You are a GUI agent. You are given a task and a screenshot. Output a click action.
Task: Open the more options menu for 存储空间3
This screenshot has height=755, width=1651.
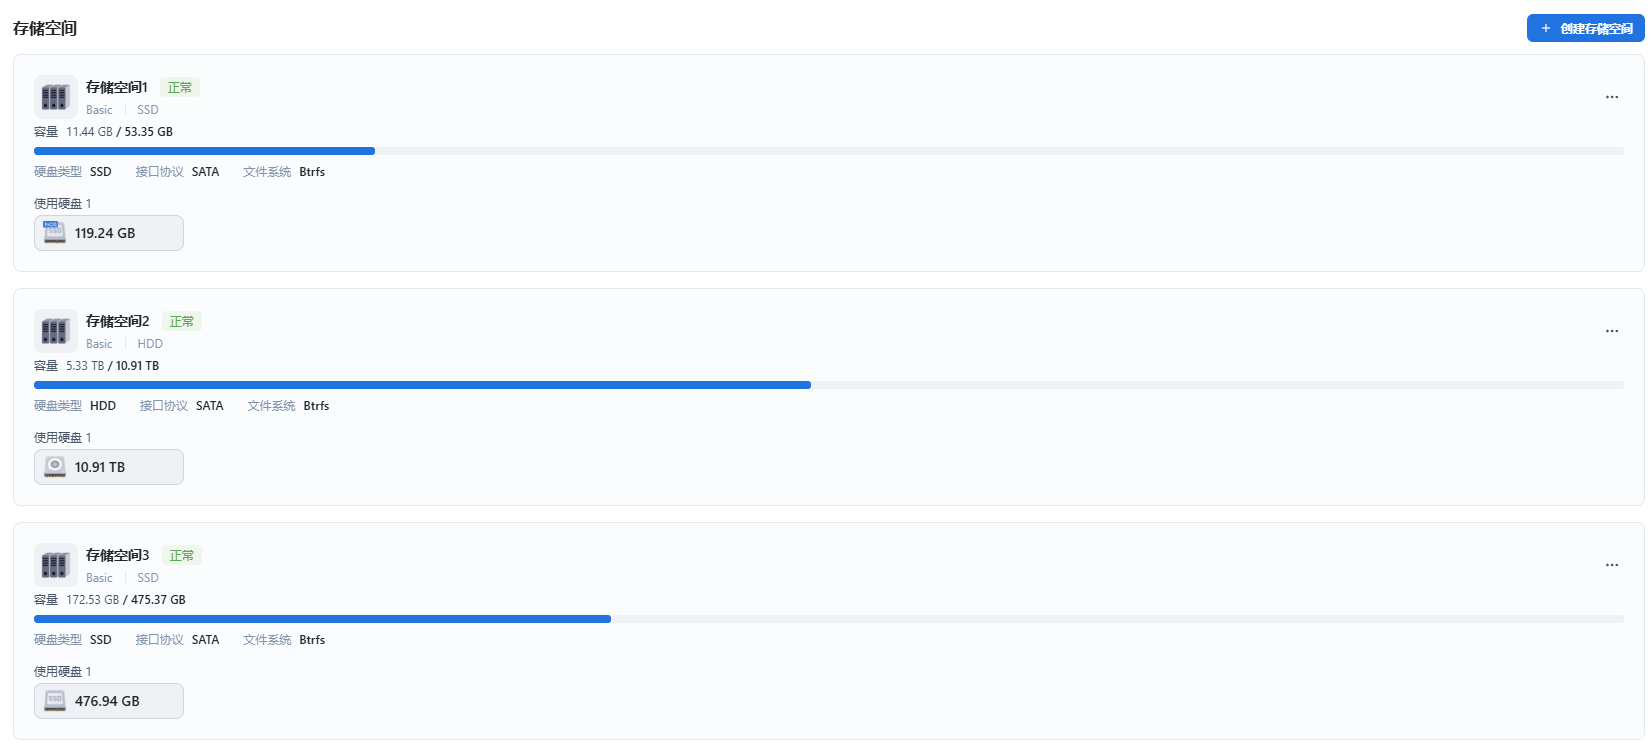click(1612, 565)
